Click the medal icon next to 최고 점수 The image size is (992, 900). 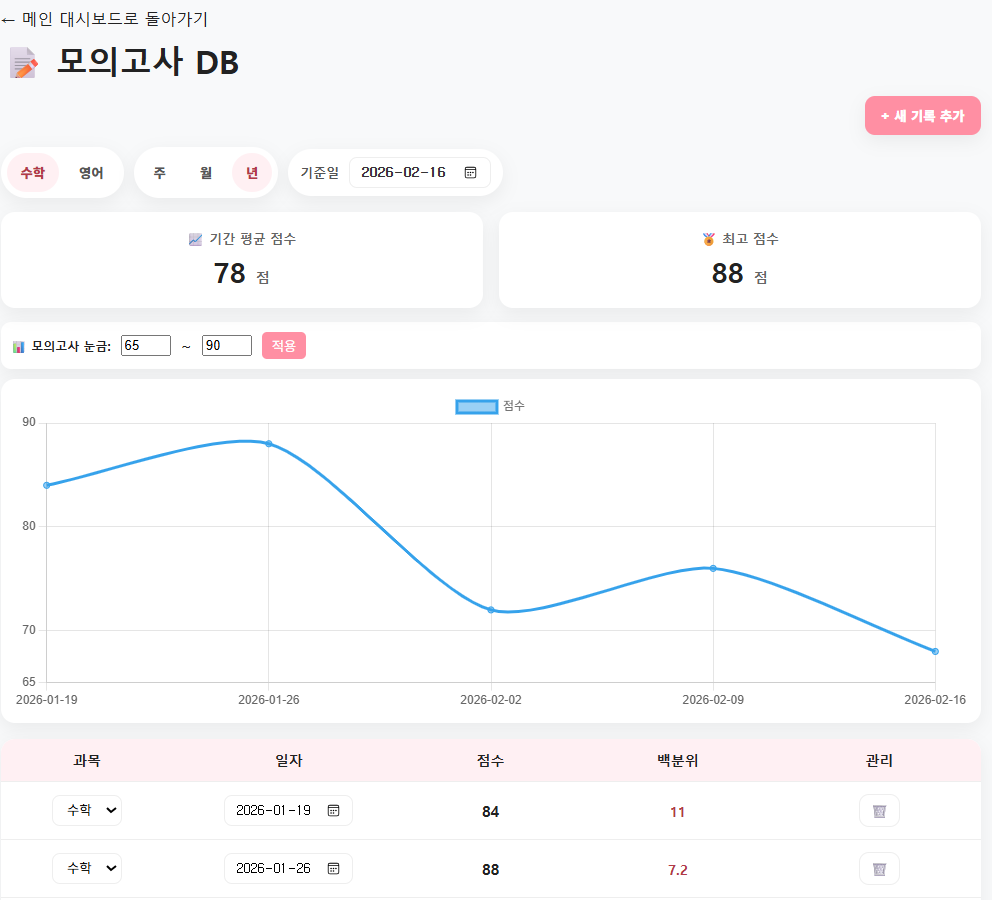tap(709, 239)
